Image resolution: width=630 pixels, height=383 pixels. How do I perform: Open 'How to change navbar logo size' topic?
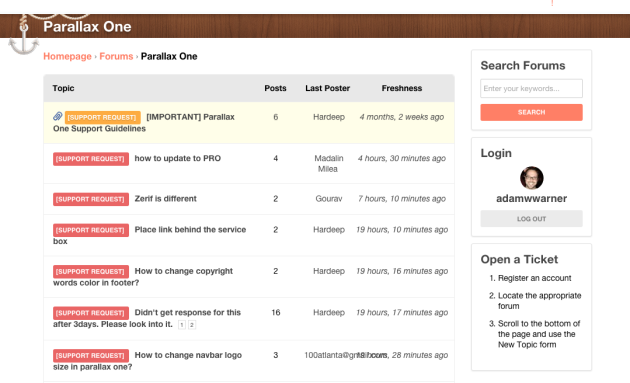tap(188, 355)
